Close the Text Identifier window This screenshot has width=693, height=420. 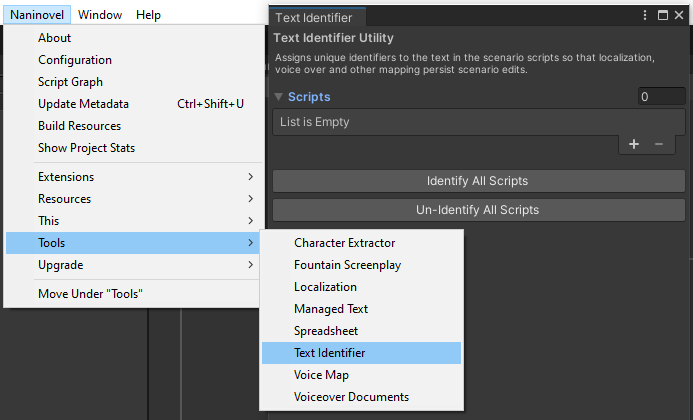[x=681, y=15]
